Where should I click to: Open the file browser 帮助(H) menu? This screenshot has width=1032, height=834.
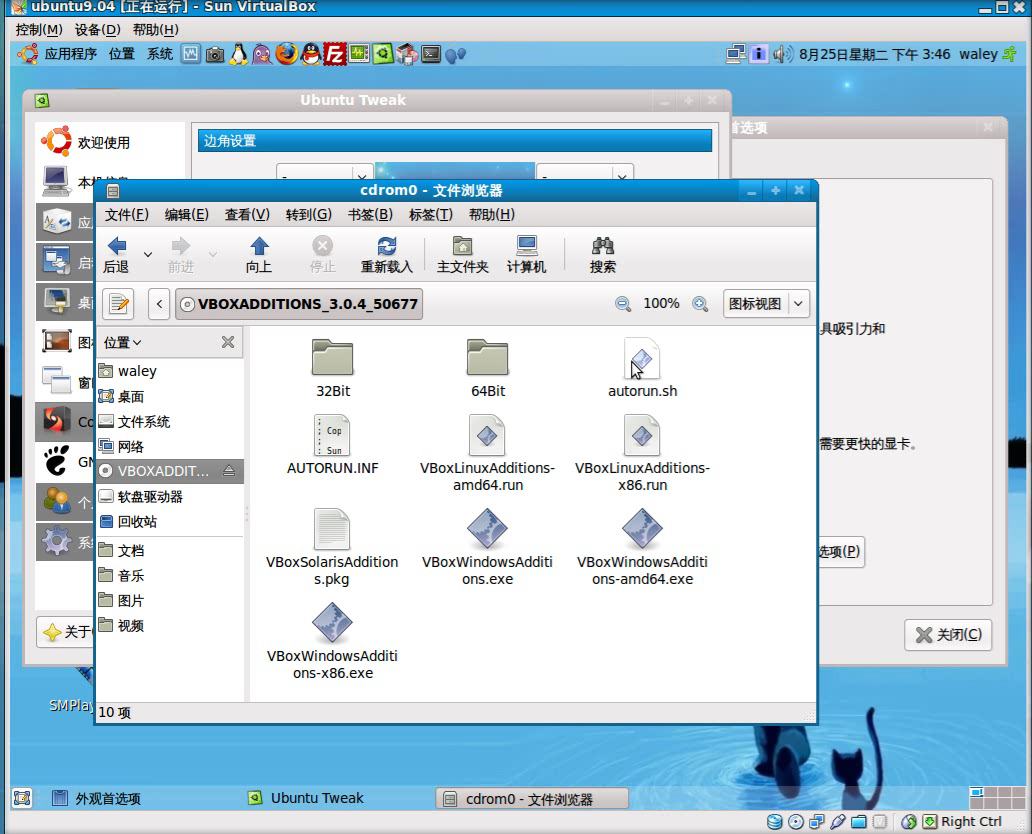pyautogui.click(x=491, y=215)
